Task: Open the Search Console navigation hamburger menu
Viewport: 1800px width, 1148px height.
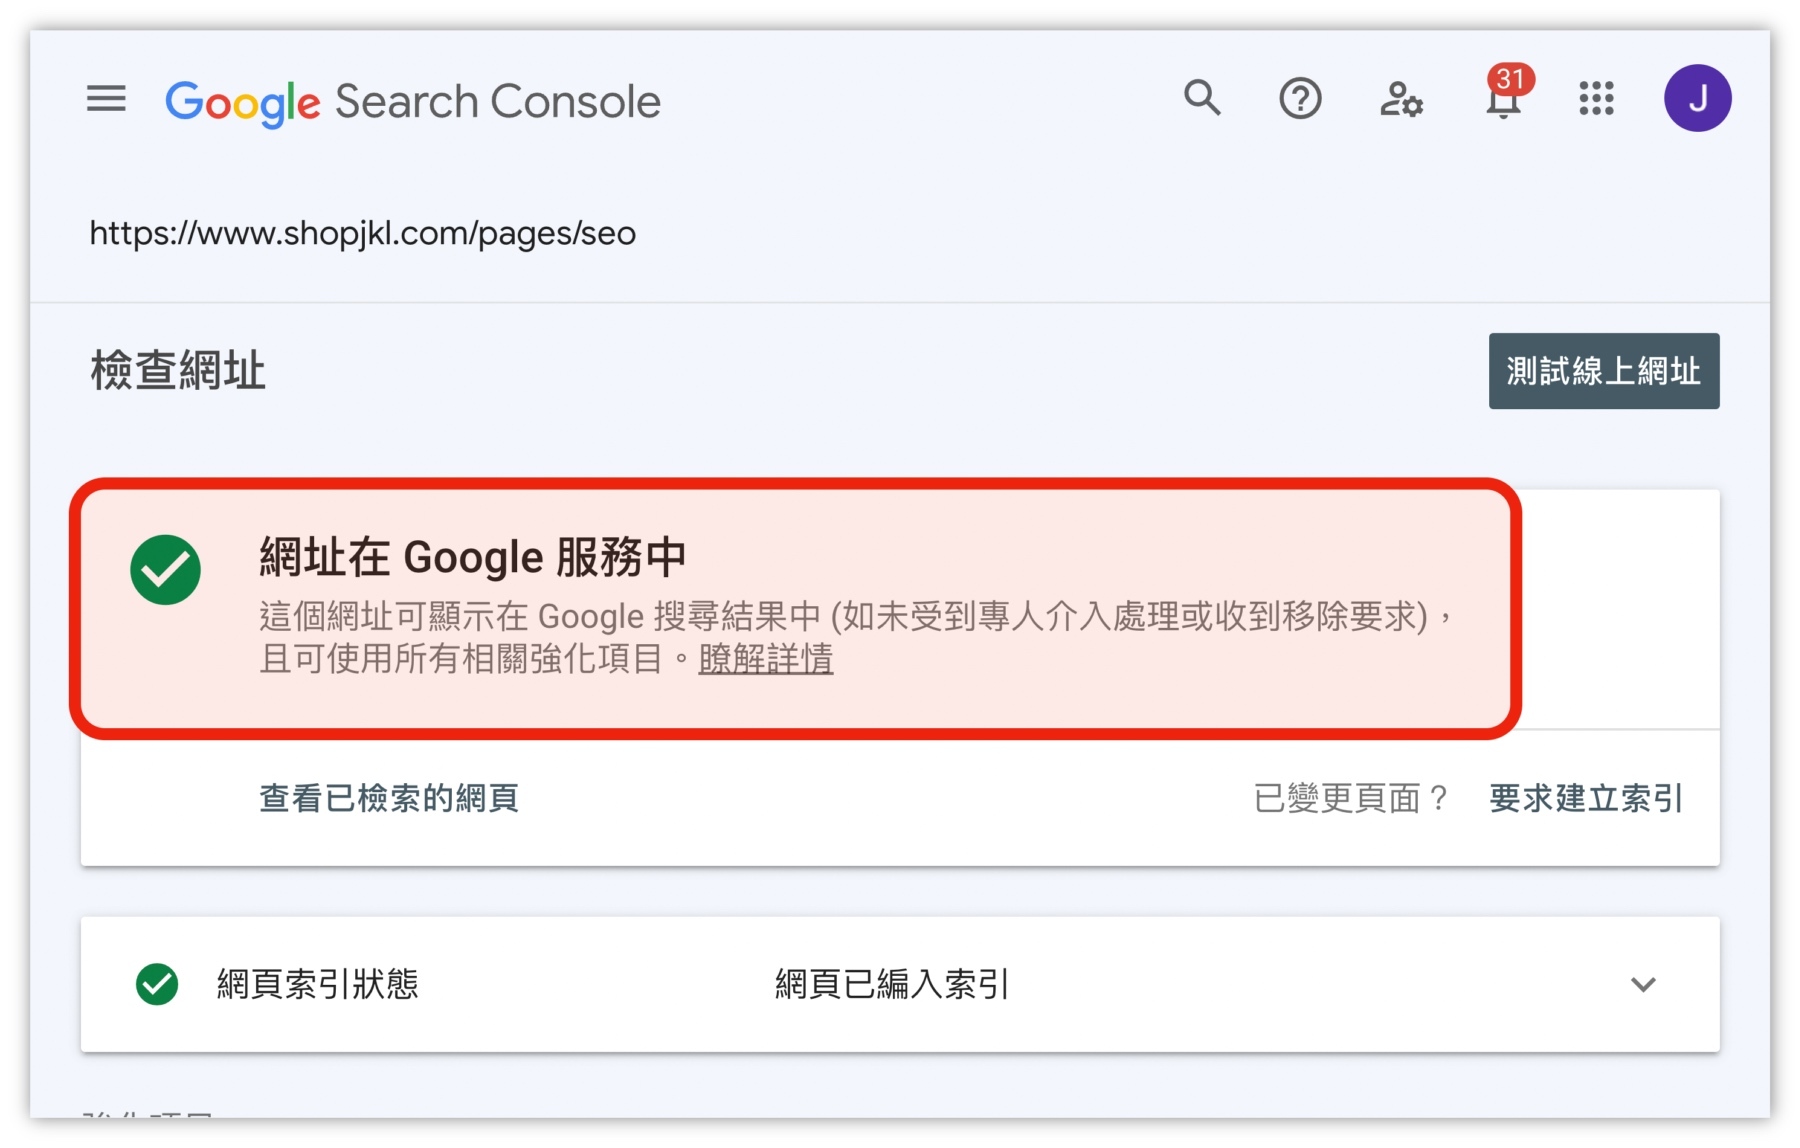Action: point(105,99)
